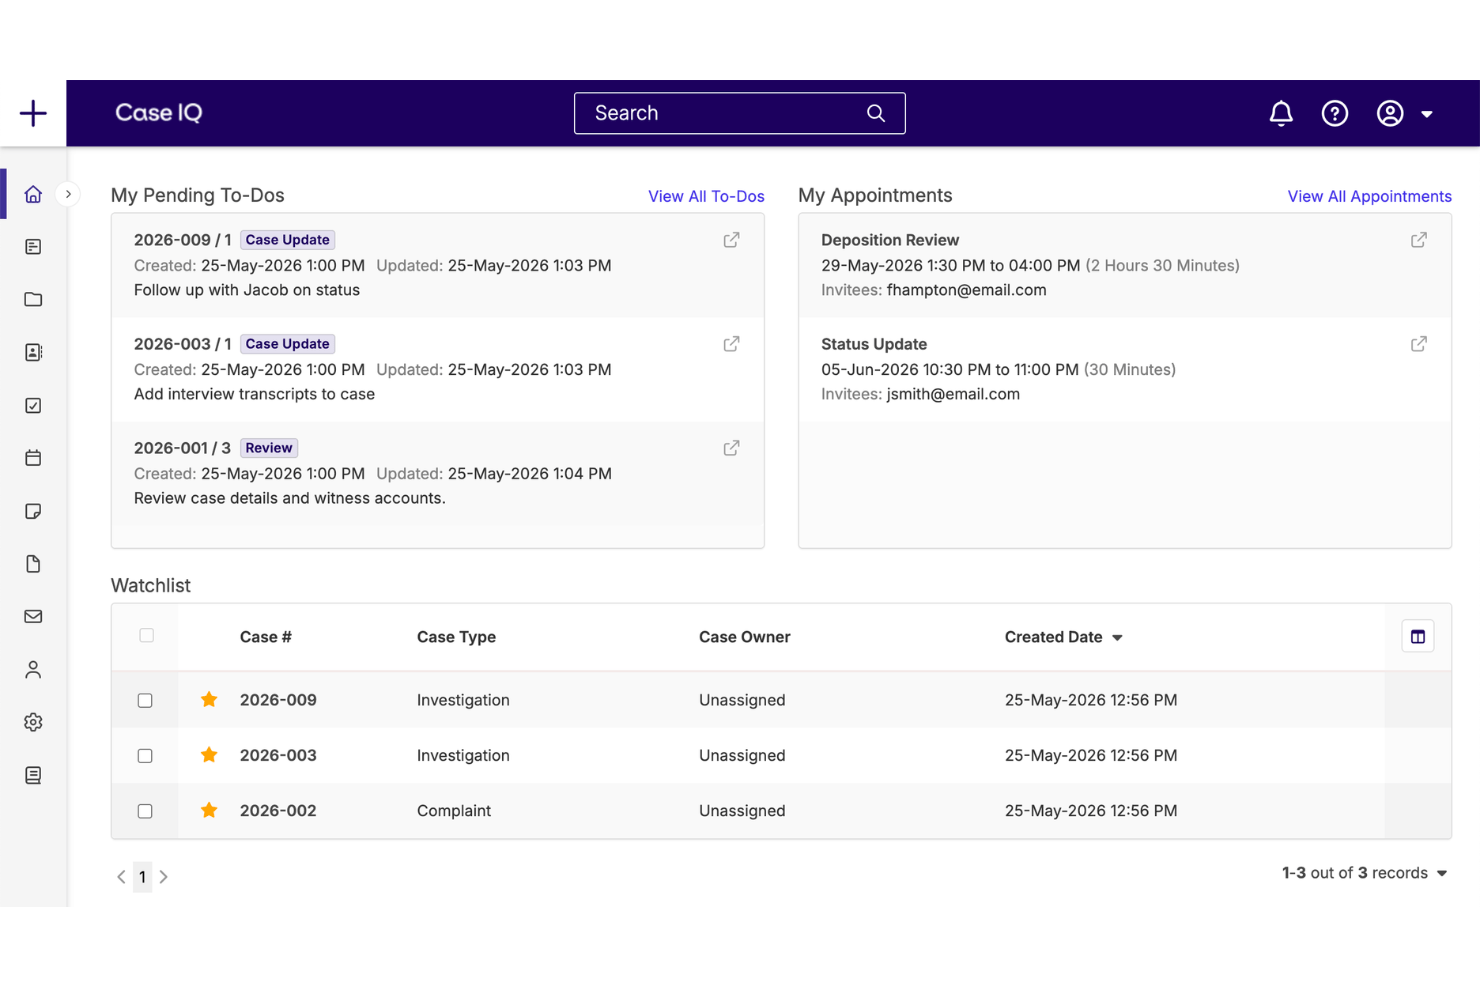Toggle the select-all checkbox in Watchlist header
Image resolution: width=1480 pixels, height=987 pixels.
click(147, 635)
